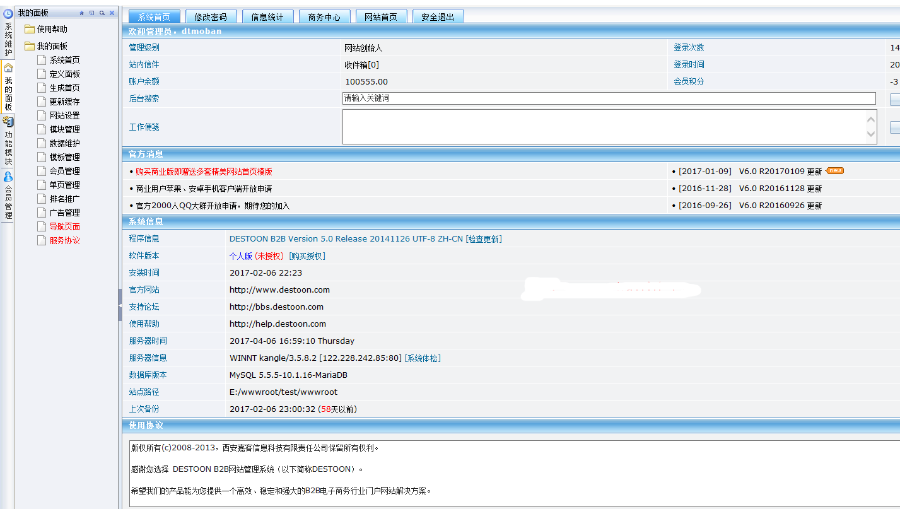The width and height of the screenshot is (900, 509).
Task: Click the house icon of 我的面板 tab
Action: 8,67
